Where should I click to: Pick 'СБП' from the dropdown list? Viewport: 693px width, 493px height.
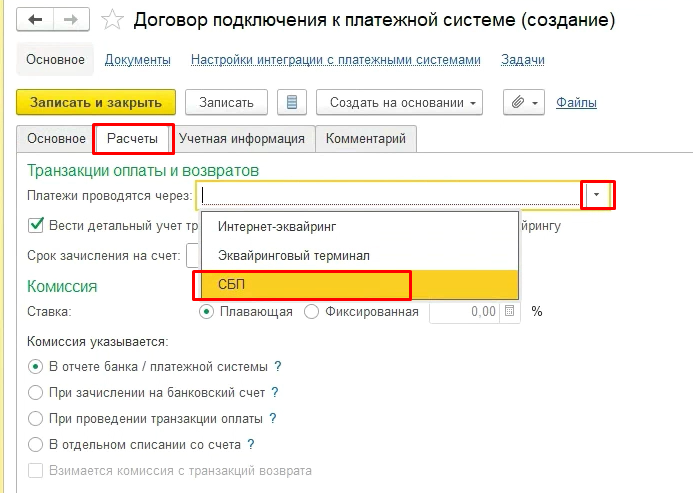(360, 285)
